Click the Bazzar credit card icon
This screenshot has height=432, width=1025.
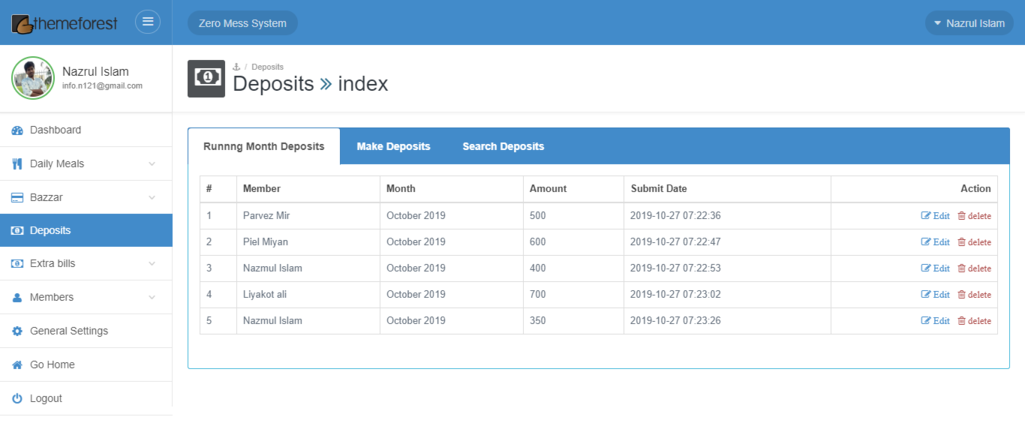pos(17,197)
